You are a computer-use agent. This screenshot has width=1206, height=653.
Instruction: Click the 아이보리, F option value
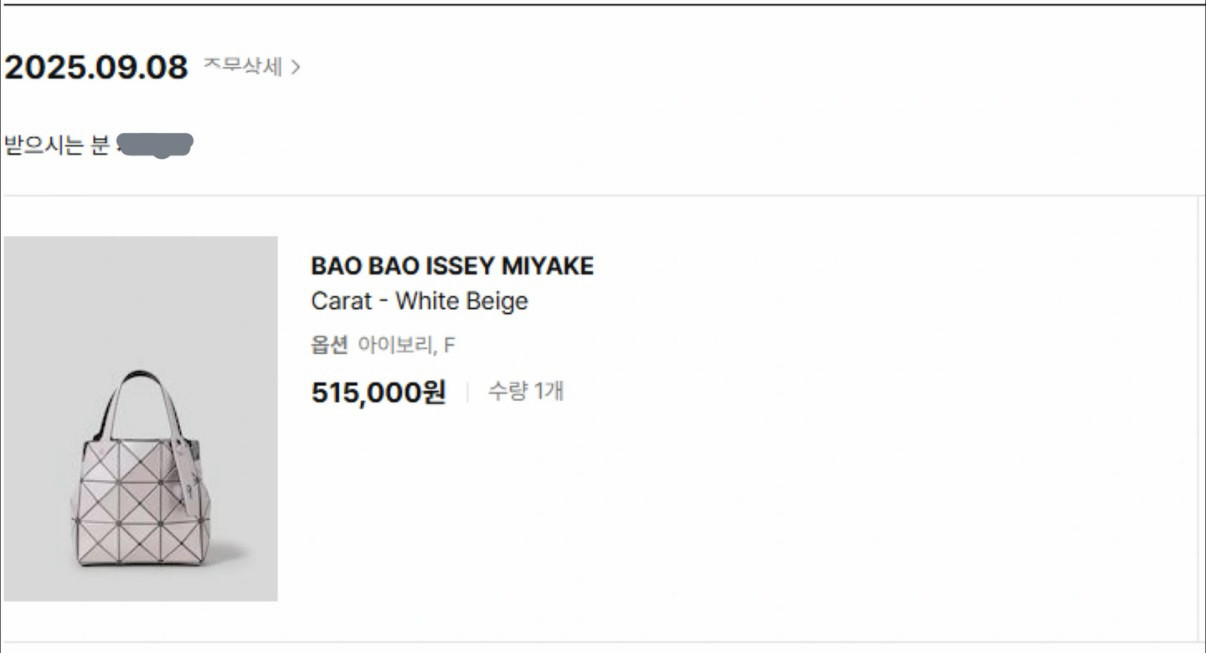point(407,346)
